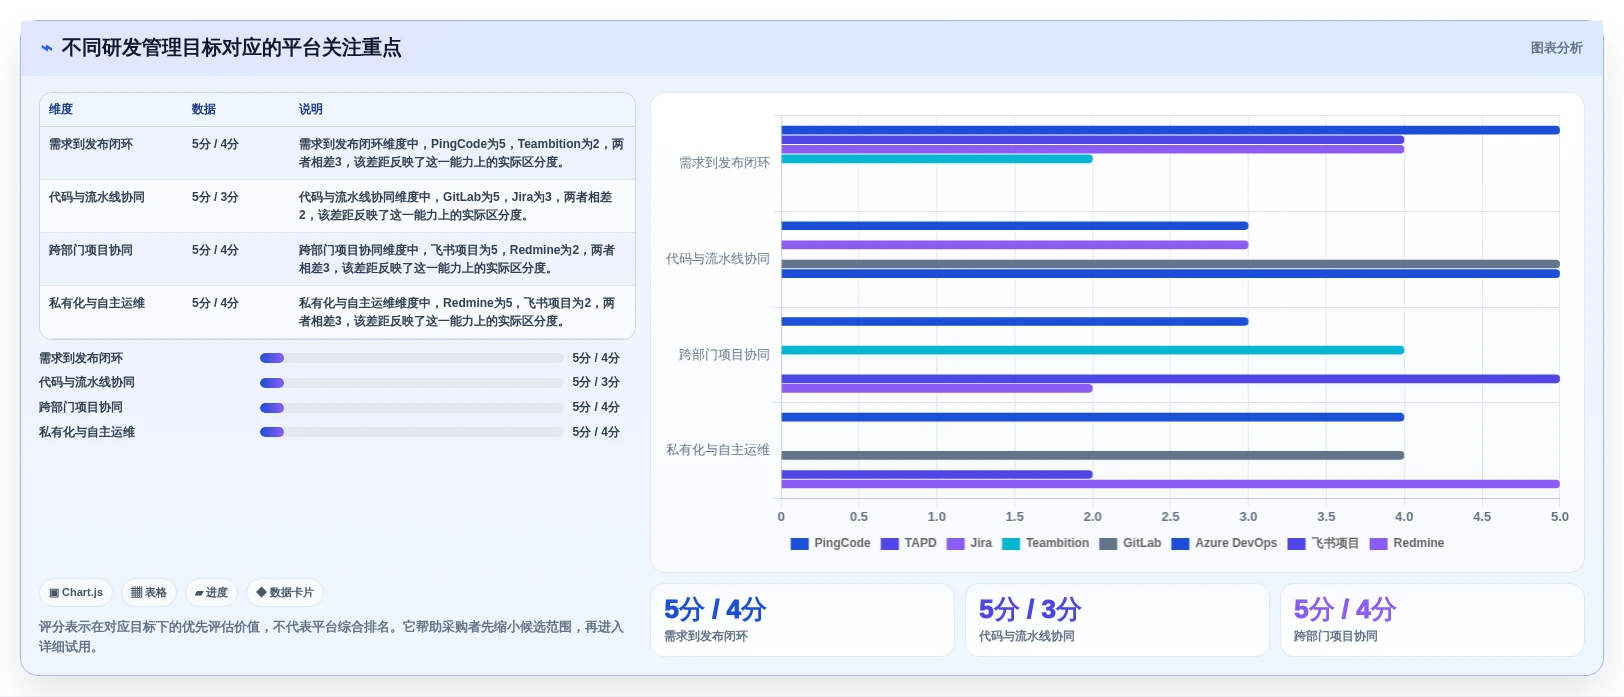1624x697 pixels.
Task: Toggle GitLab series in chart legend
Action: tap(1130, 543)
